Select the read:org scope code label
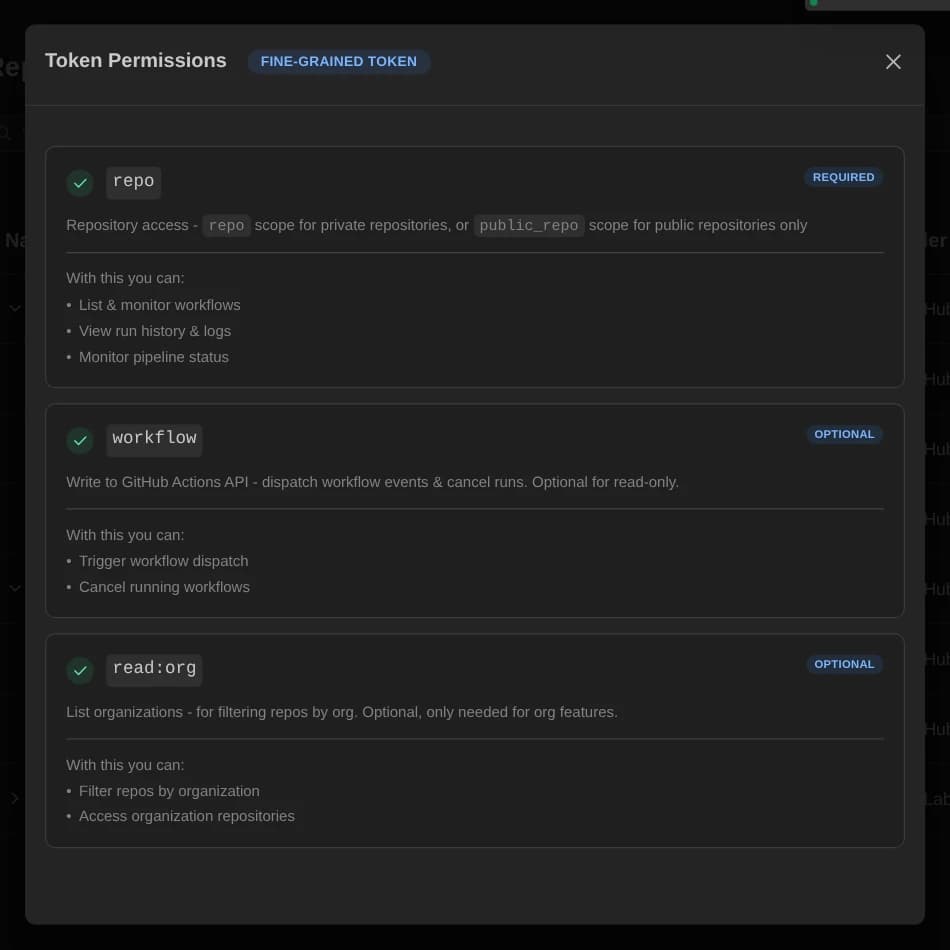The height and width of the screenshot is (950, 950). tap(154, 669)
